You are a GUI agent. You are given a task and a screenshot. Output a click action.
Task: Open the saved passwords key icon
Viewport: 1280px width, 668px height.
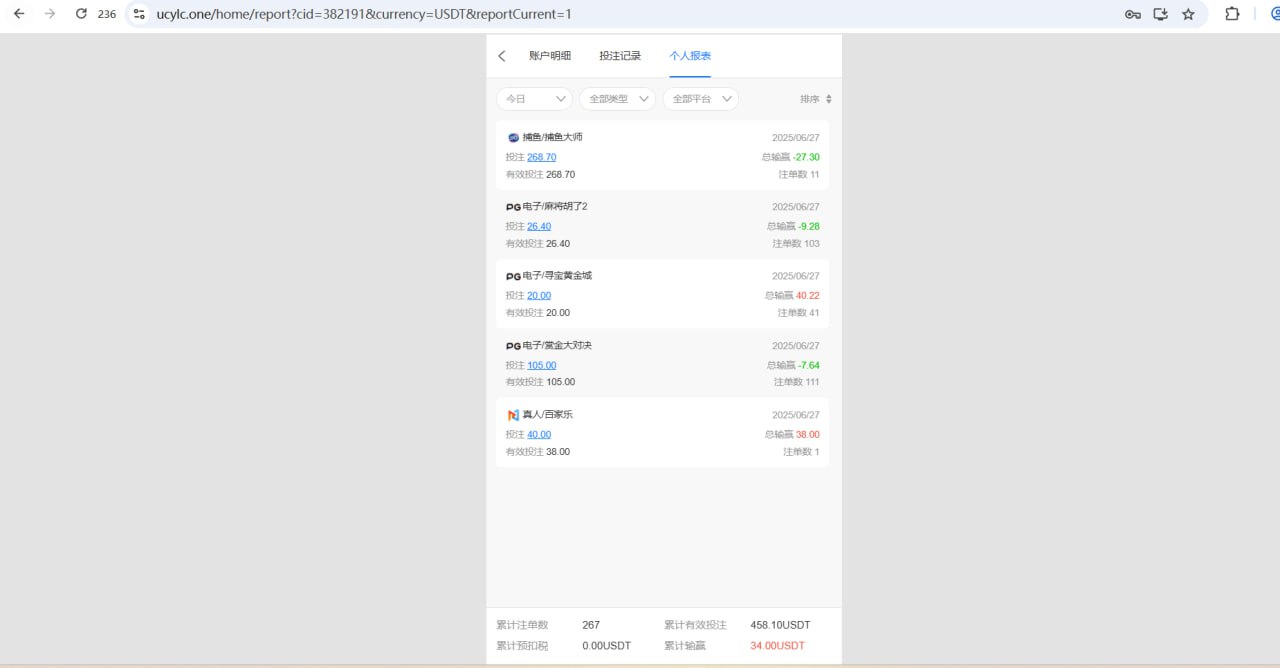tap(1133, 14)
